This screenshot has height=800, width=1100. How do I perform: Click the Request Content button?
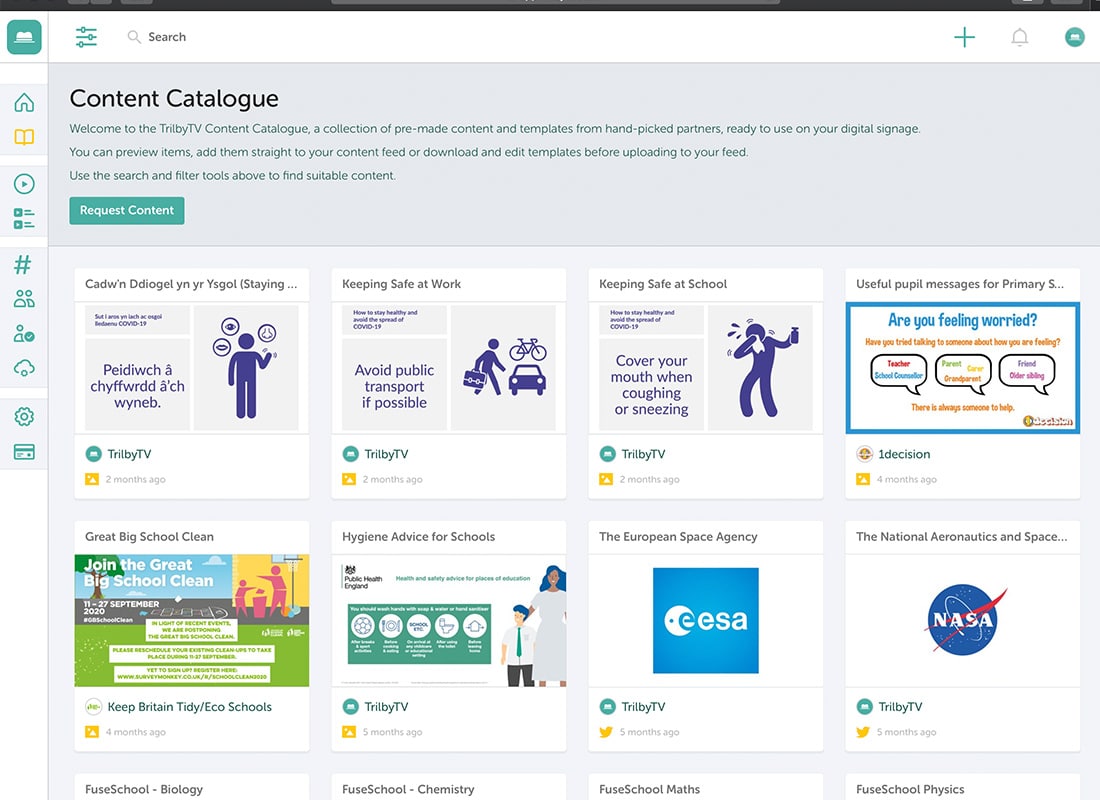[x=127, y=211]
